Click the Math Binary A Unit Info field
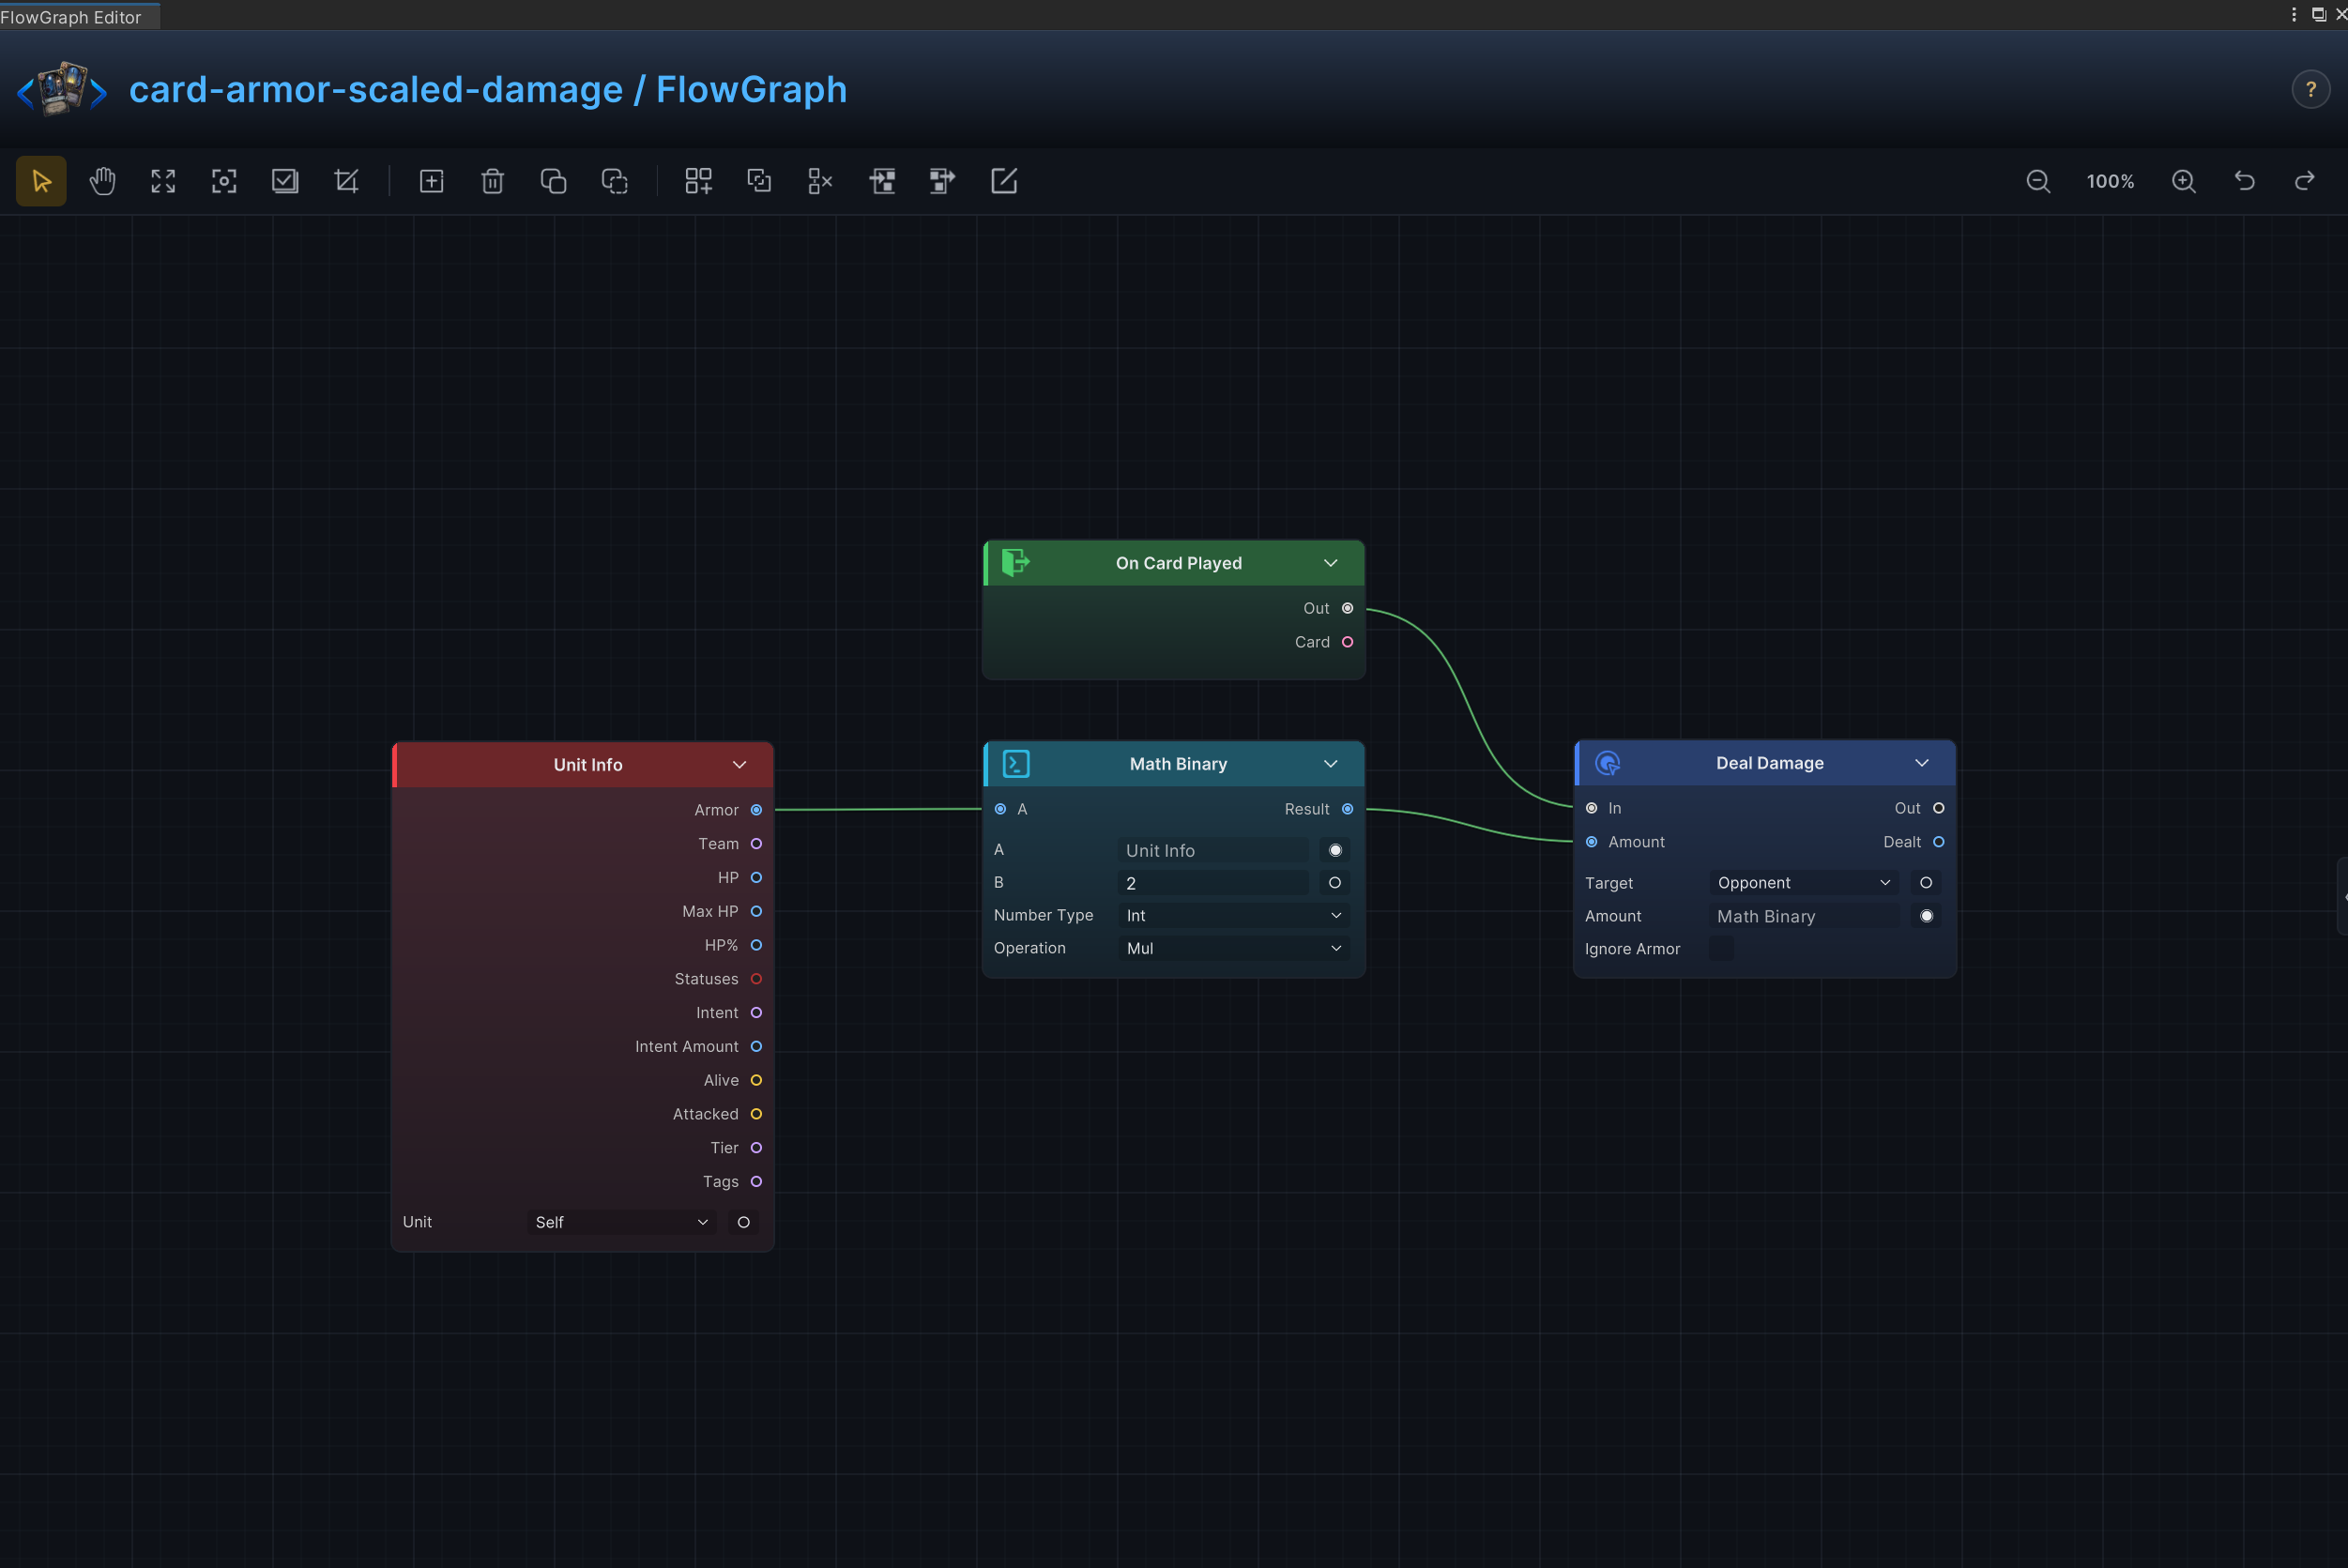The width and height of the screenshot is (2348, 1568). tap(1213, 850)
